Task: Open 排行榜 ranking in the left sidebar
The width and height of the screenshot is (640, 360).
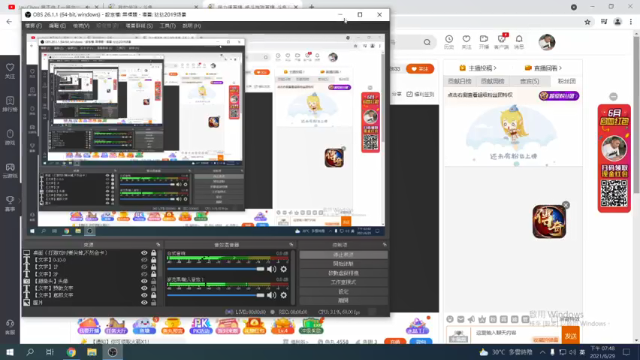Action: tap(10, 103)
